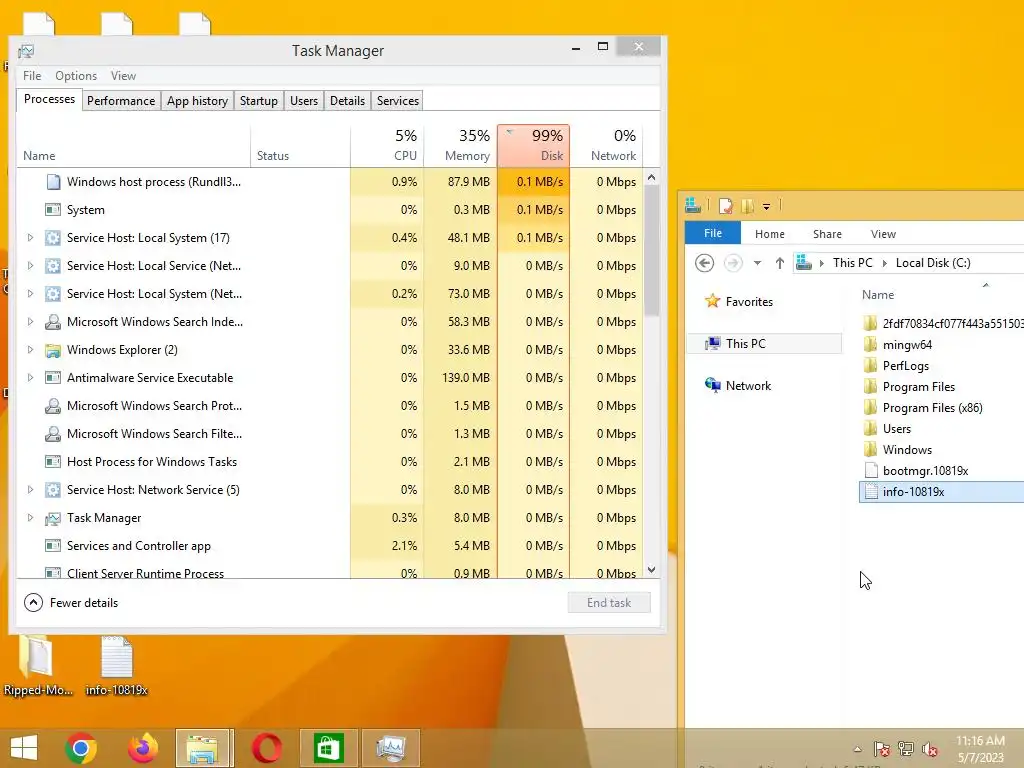Screen dimensions: 1024x768
Task: Select Network in Explorer navigation pane
Action: click(738, 386)
